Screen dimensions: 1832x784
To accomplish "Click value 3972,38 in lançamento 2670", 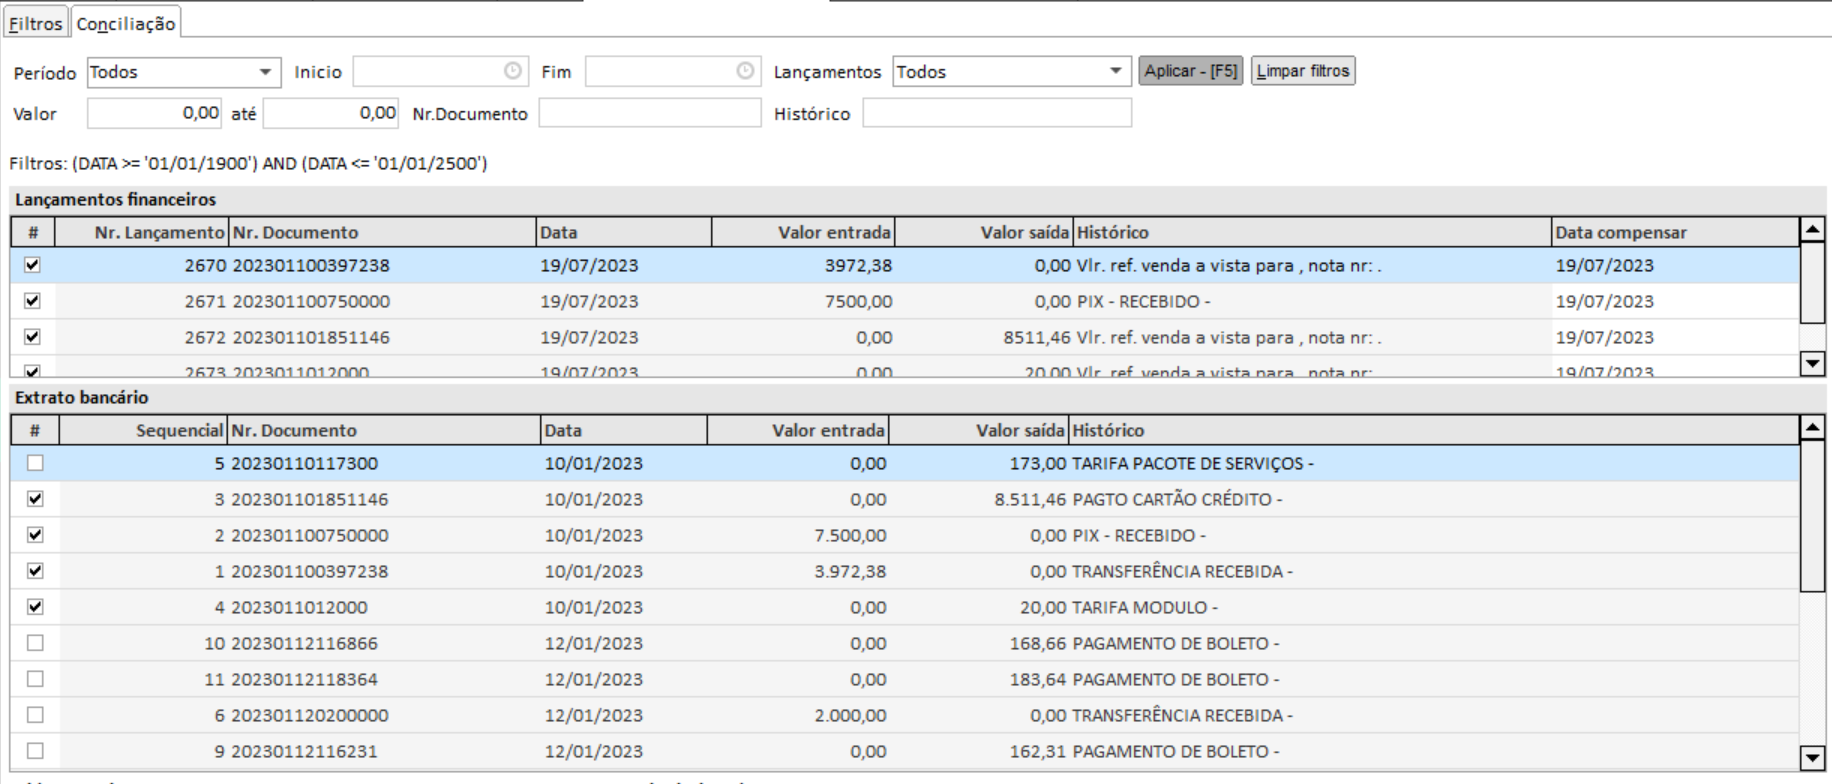I will tap(859, 266).
